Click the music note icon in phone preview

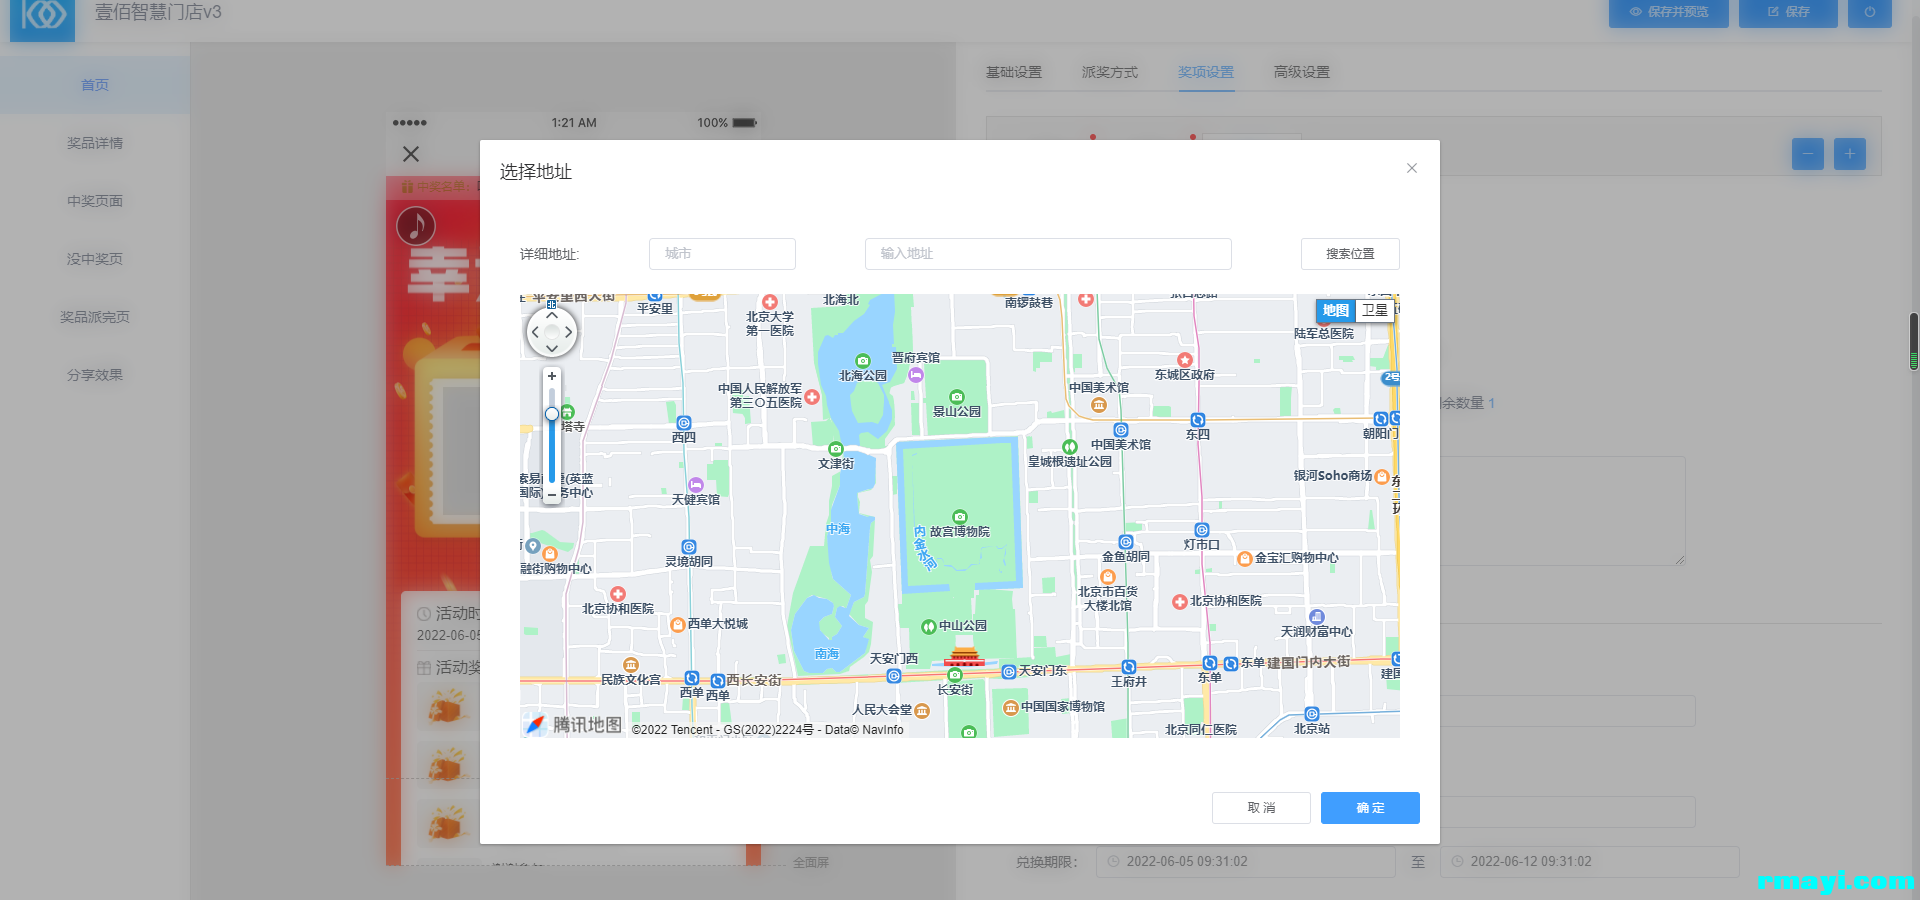416,226
